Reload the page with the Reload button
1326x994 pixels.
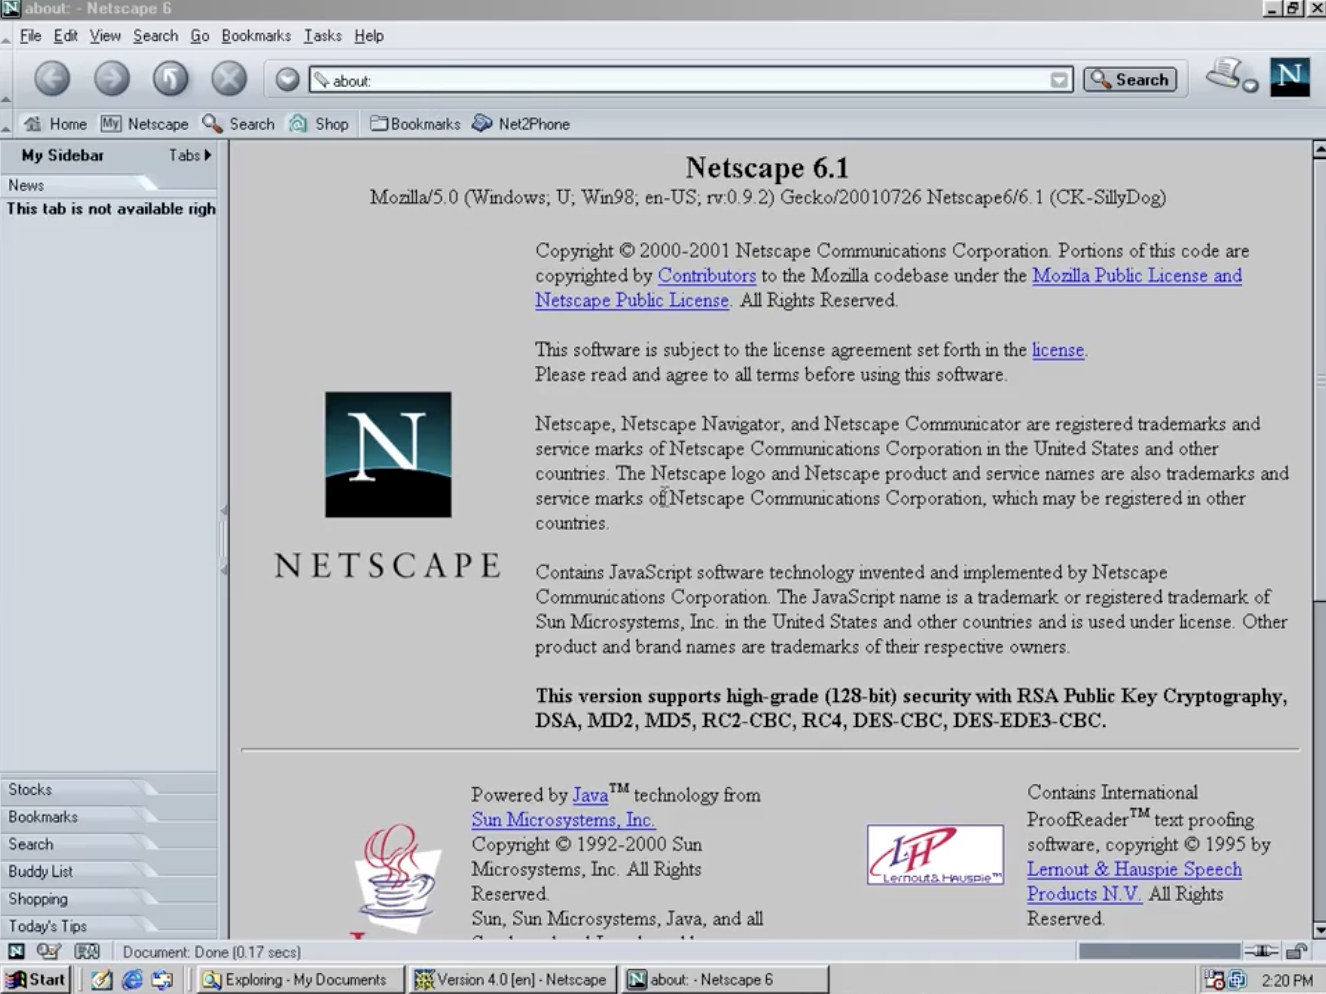(x=170, y=78)
